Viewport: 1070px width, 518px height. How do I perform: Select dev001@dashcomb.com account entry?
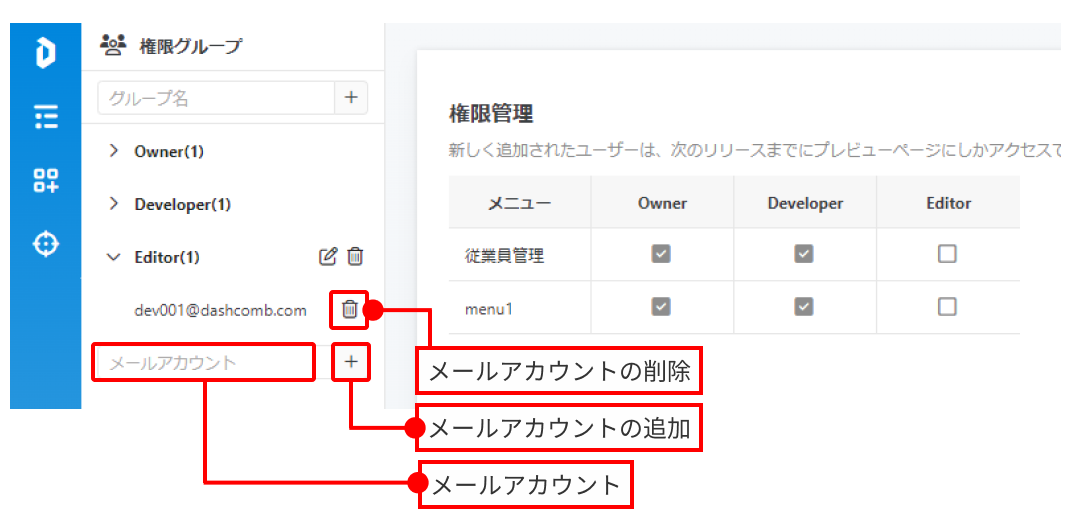(220, 310)
